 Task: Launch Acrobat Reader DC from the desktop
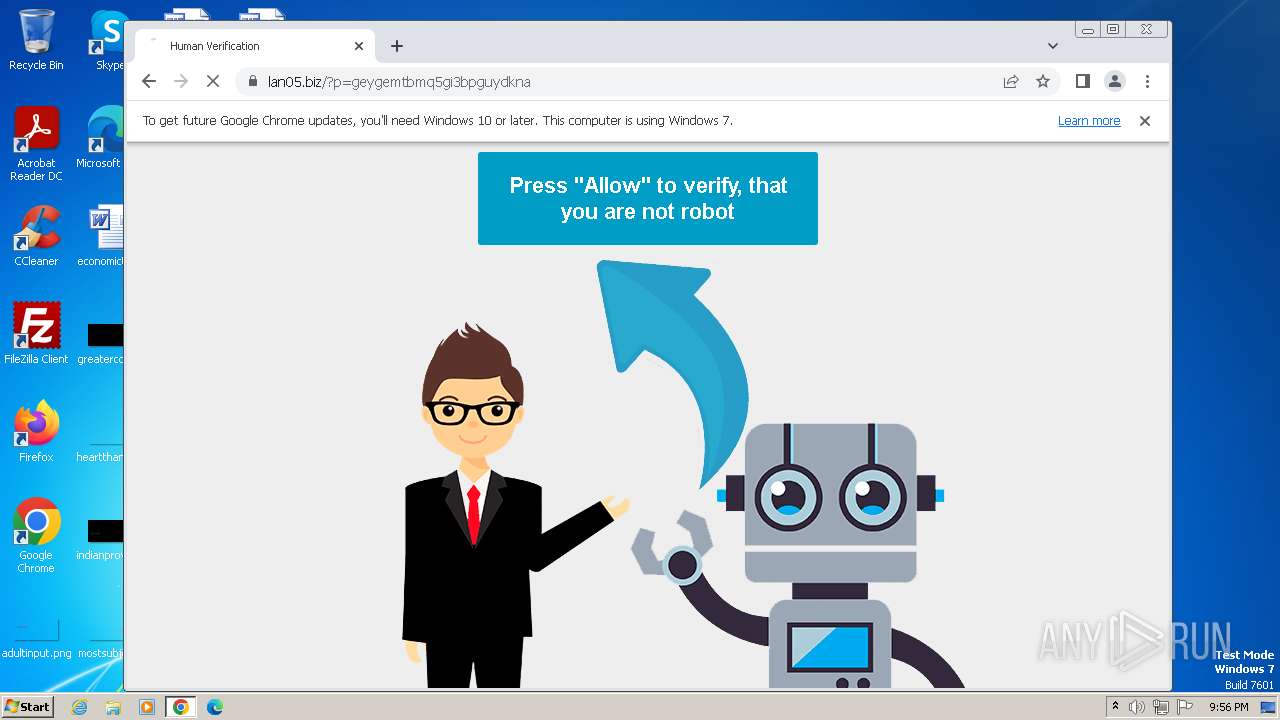pos(36,144)
